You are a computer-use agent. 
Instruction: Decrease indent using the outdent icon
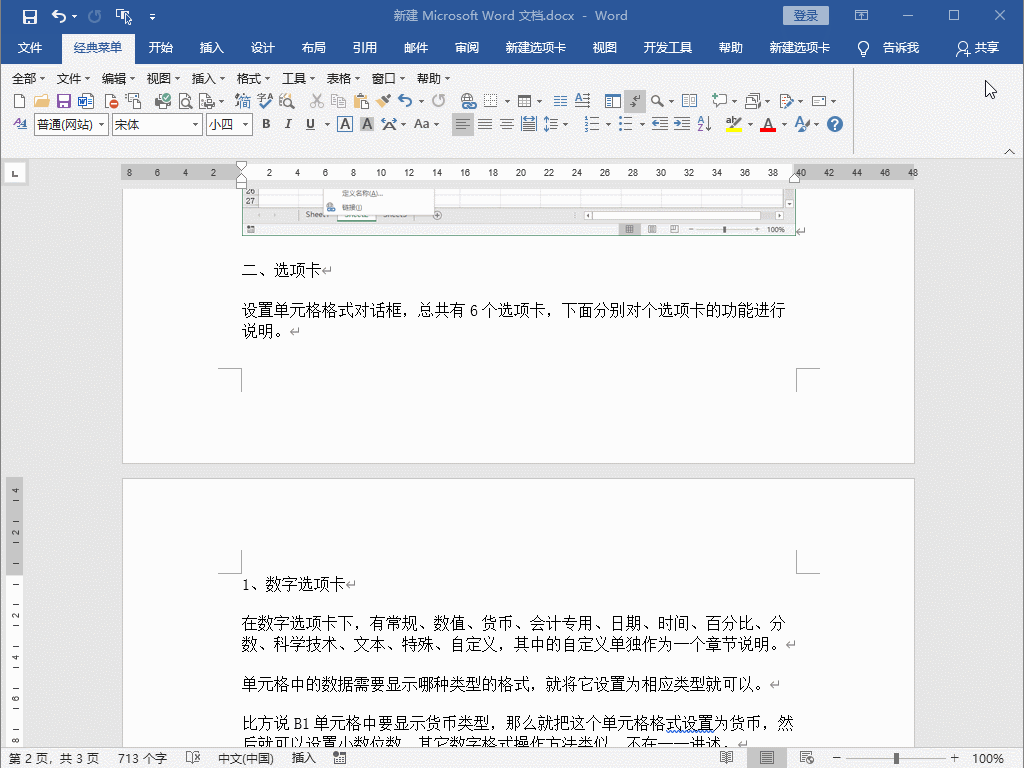pos(660,124)
